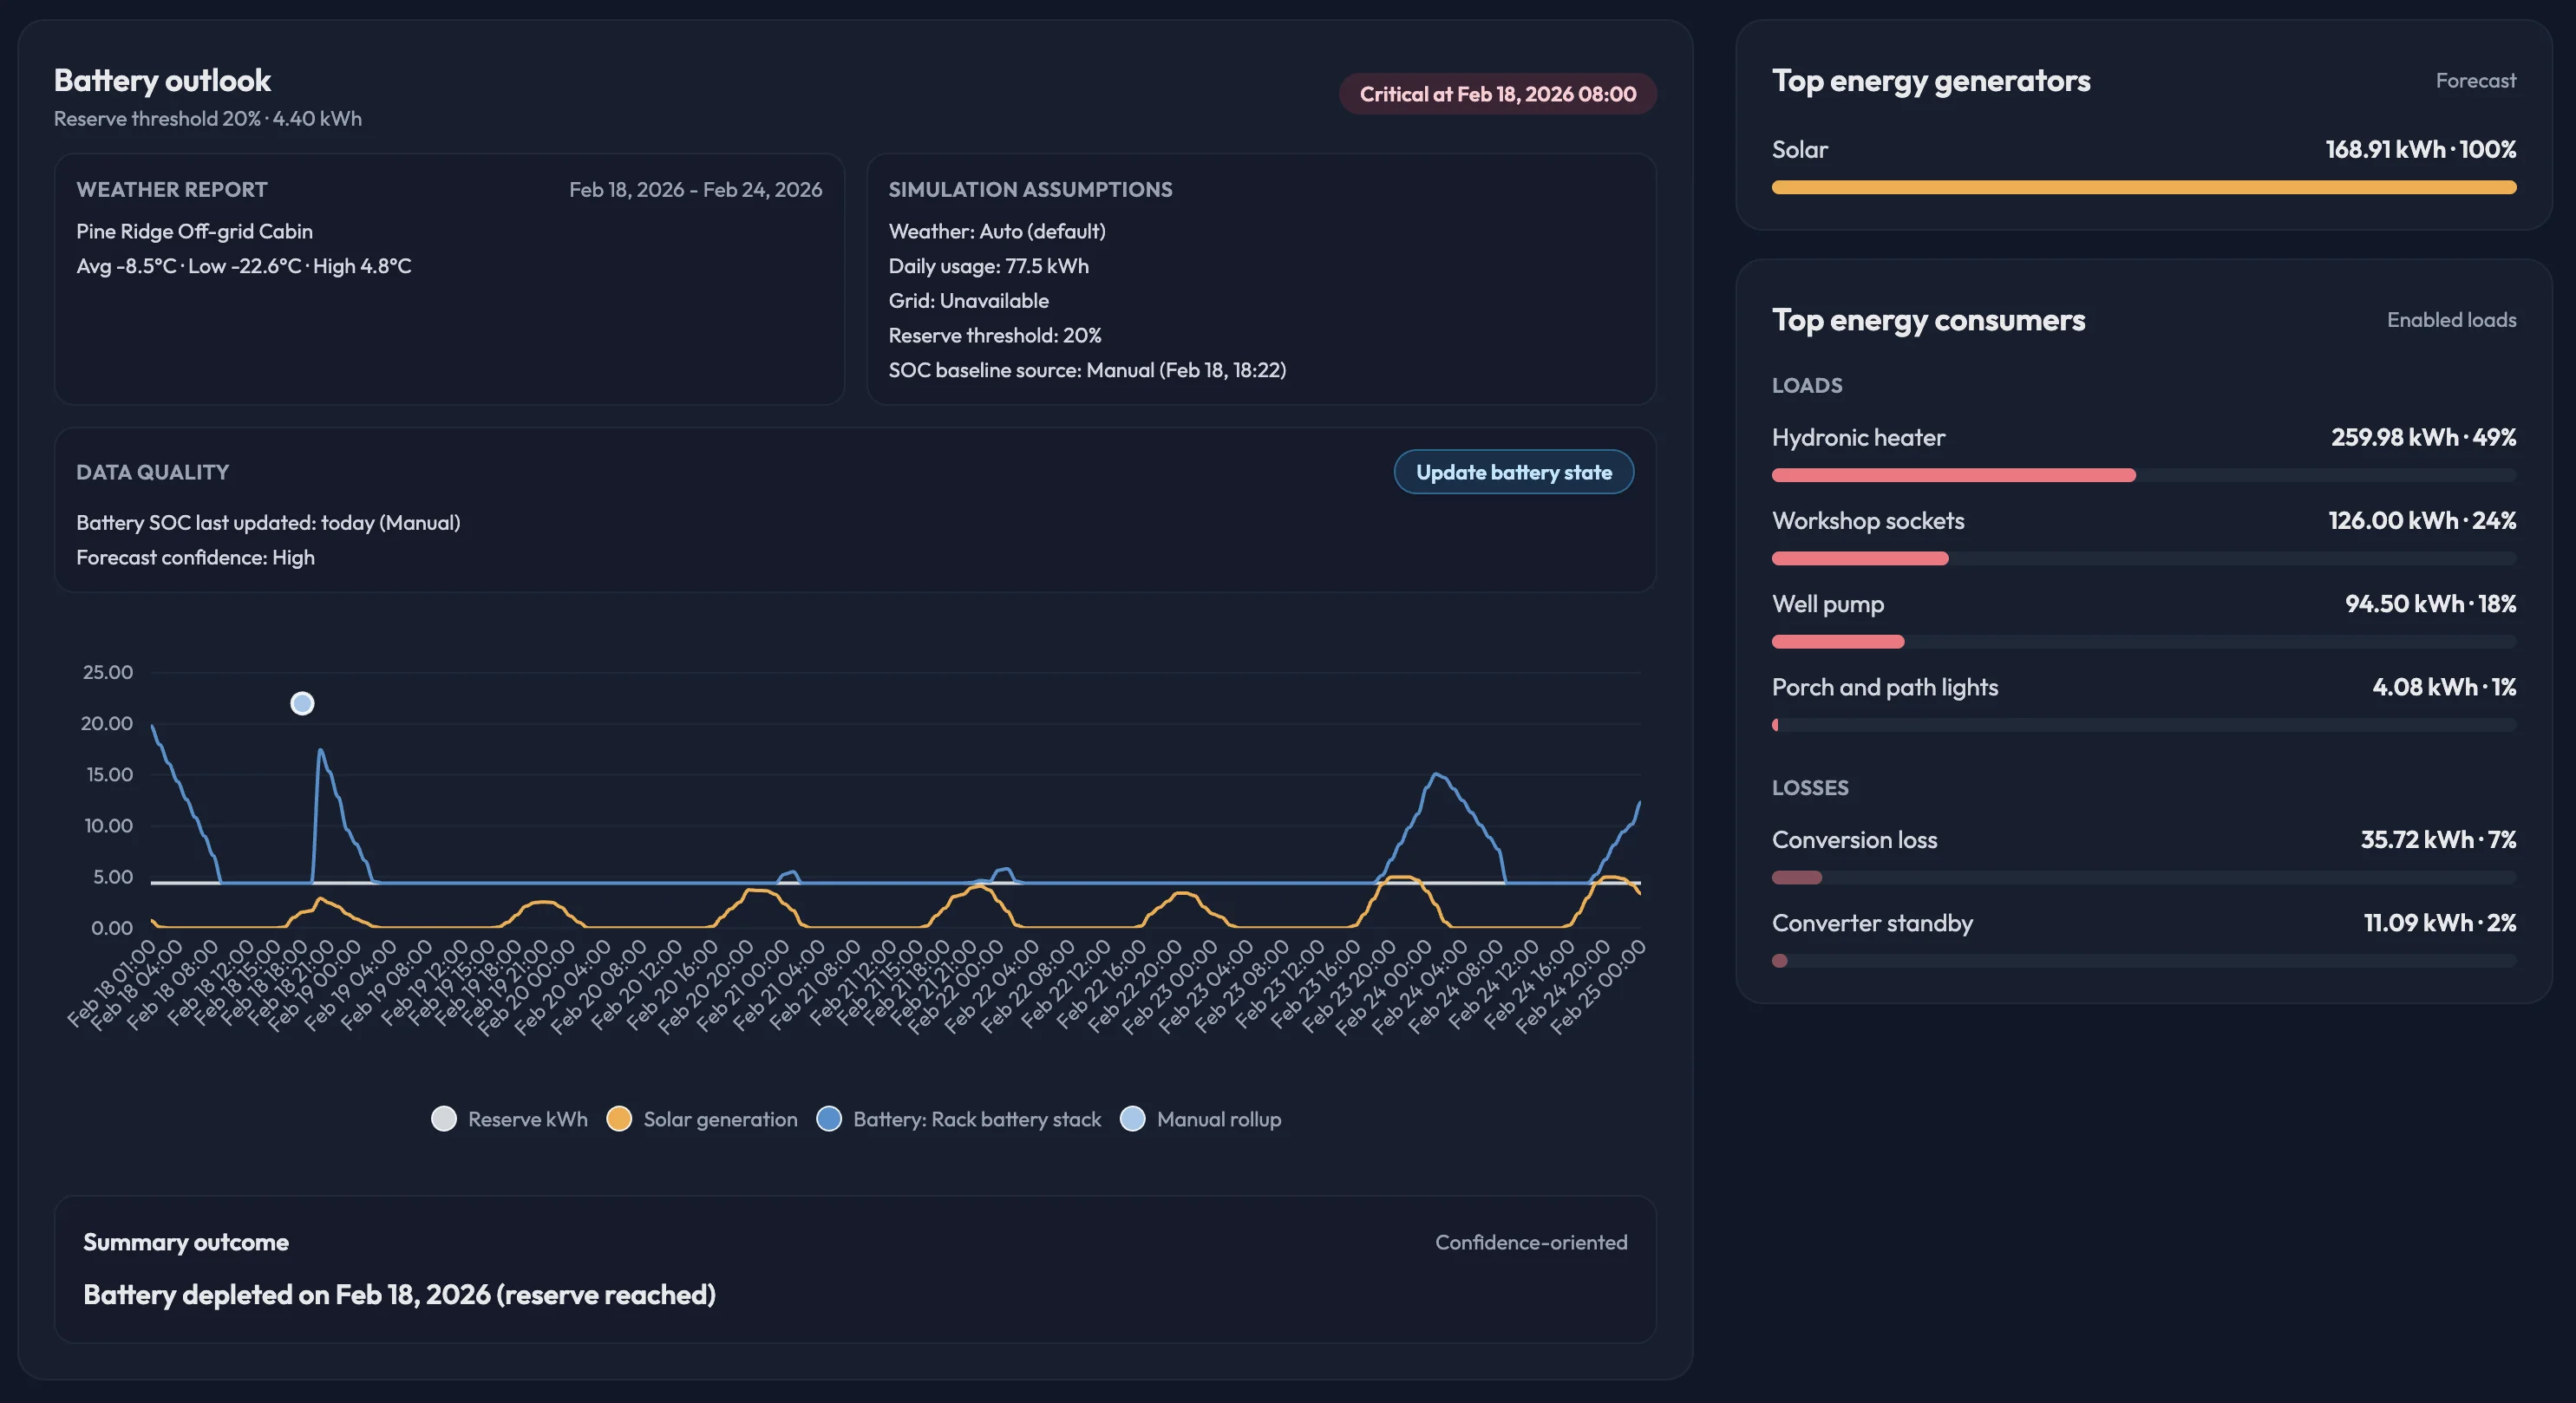The image size is (2576, 1403).
Task: Open the Confidence-oriented summary selector
Action: pos(1531,1242)
